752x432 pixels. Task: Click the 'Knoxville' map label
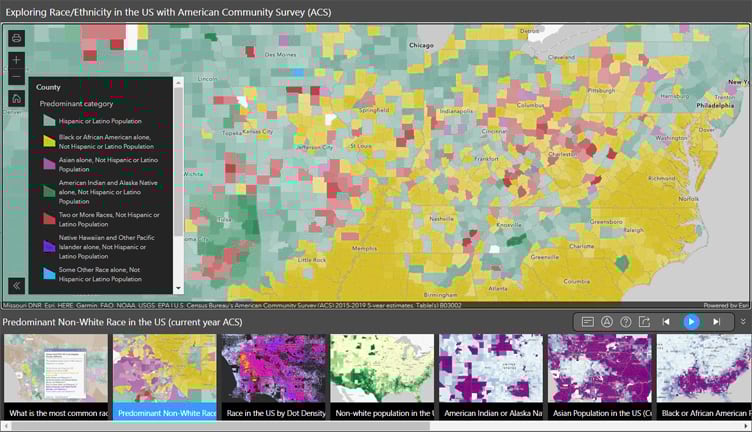click(x=509, y=225)
